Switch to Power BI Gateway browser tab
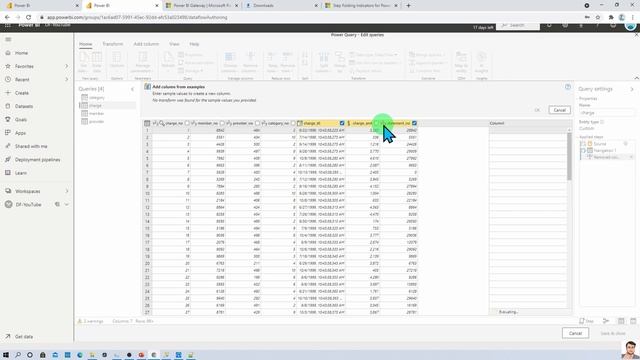 click(x=202, y=6)
